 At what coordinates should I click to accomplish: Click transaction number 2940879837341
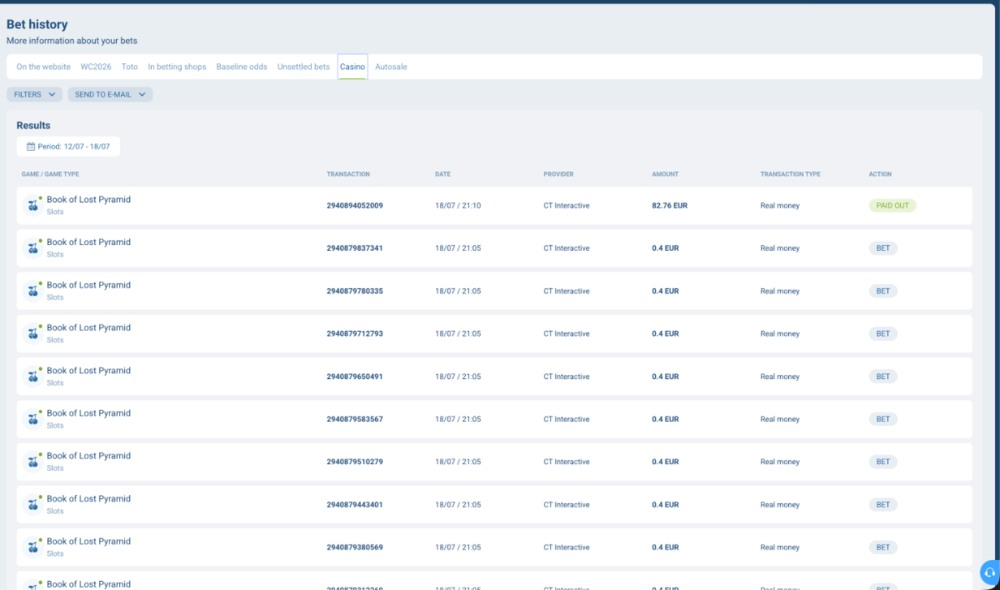click(355, 248)
